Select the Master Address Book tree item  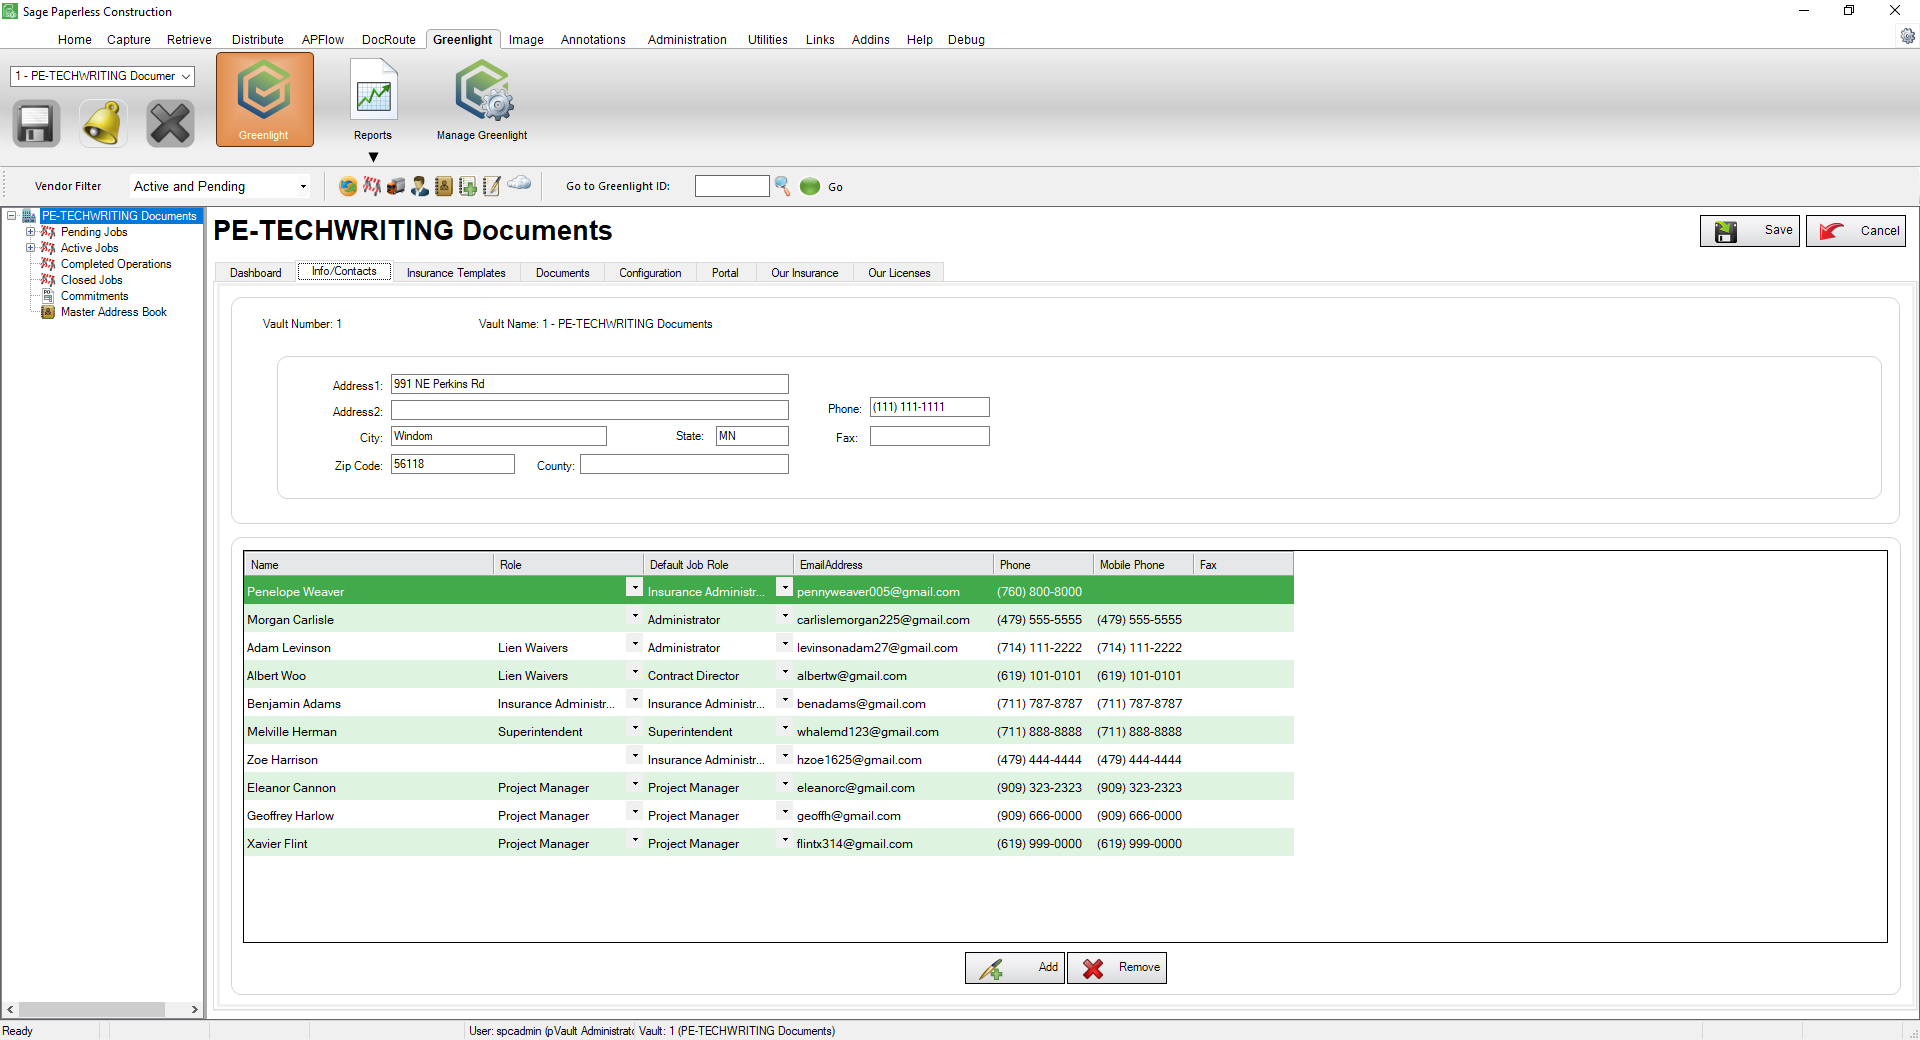(x=114, y=312)
